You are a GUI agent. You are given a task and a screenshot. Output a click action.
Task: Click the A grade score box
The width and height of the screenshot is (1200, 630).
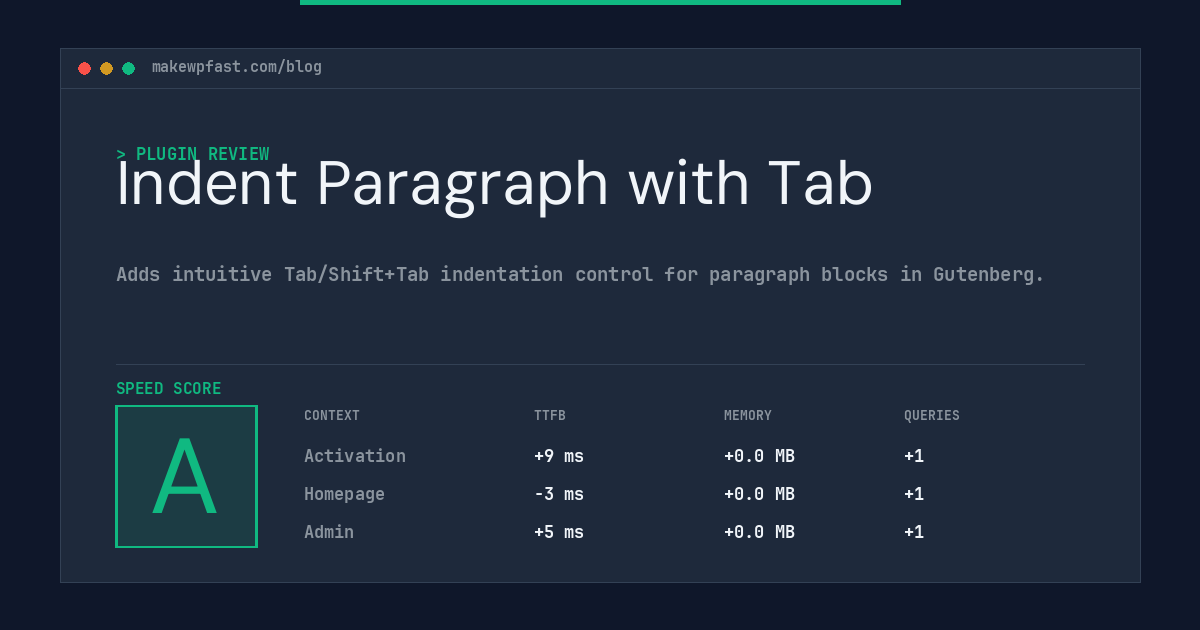186,476
